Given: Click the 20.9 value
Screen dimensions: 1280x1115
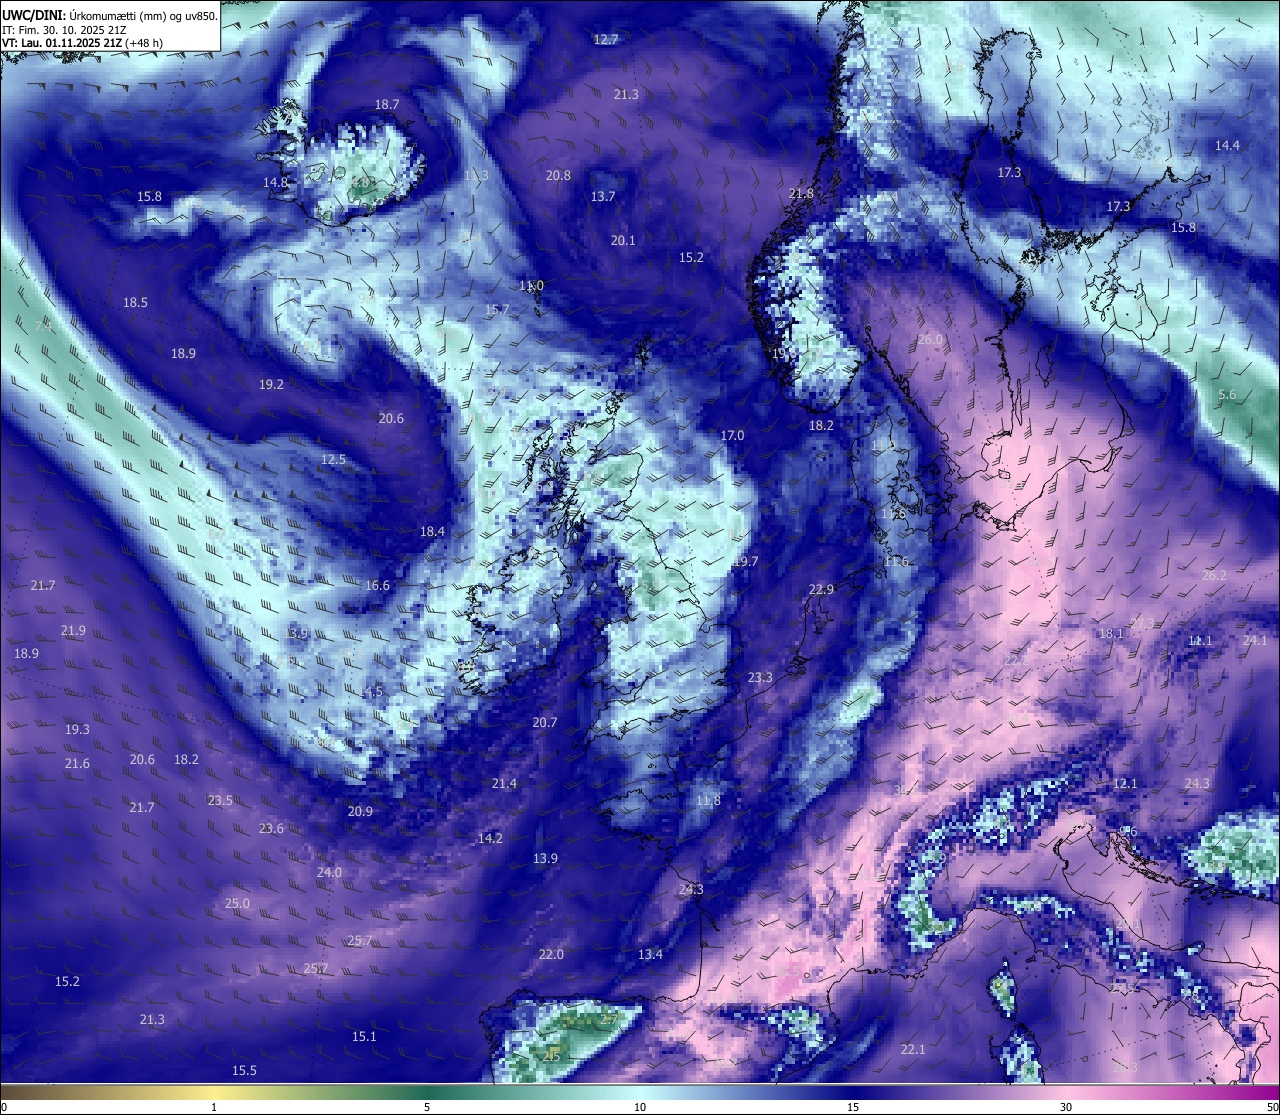Looking at the screenshot, I should click(x=360, y=811).
